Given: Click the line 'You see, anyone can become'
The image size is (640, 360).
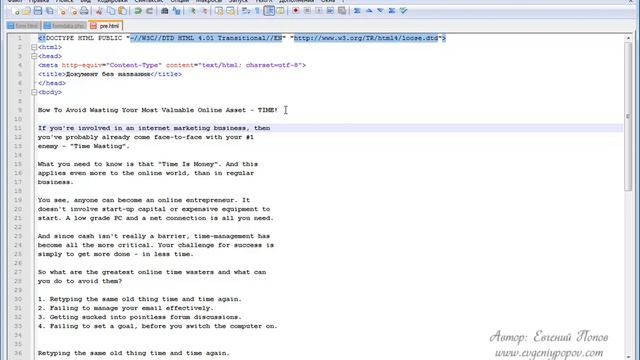Looking at the screenshot, I should pyautogui.click(x=144, y=200).
